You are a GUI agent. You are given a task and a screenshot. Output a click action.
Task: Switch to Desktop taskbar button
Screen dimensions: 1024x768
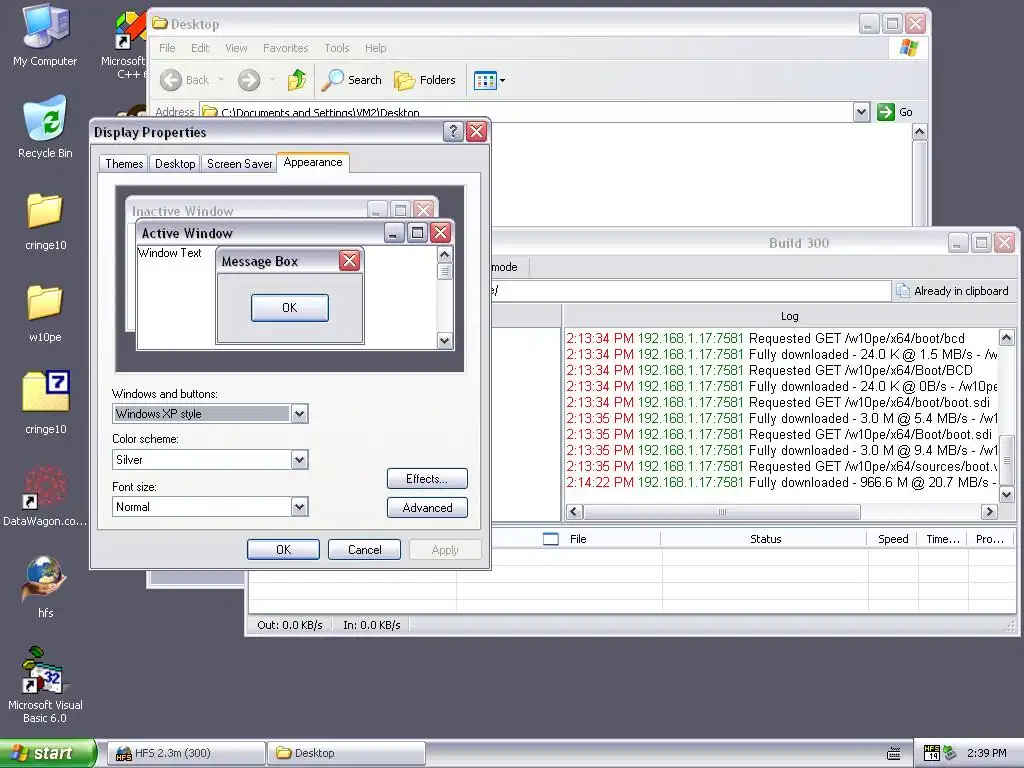[346, 753]
